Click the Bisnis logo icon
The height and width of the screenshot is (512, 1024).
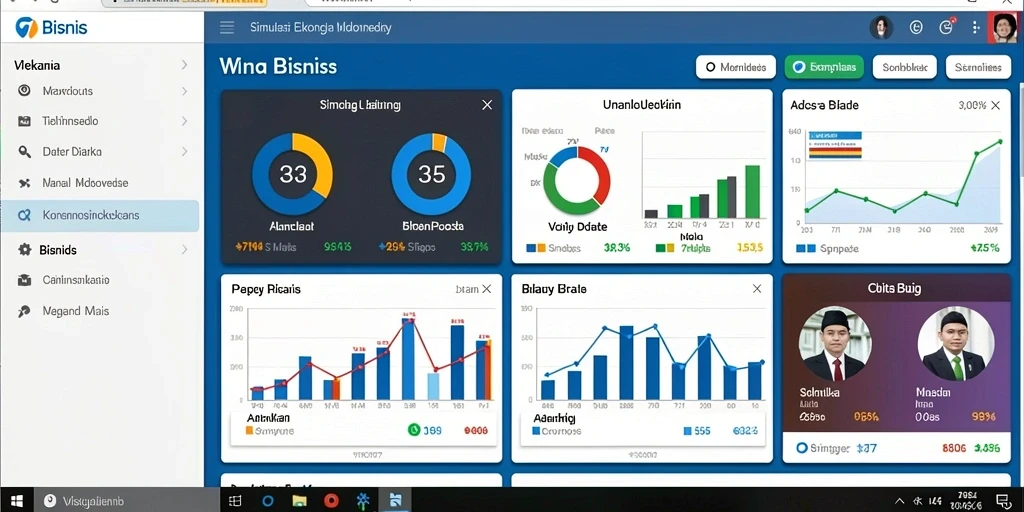pos(27,27)
